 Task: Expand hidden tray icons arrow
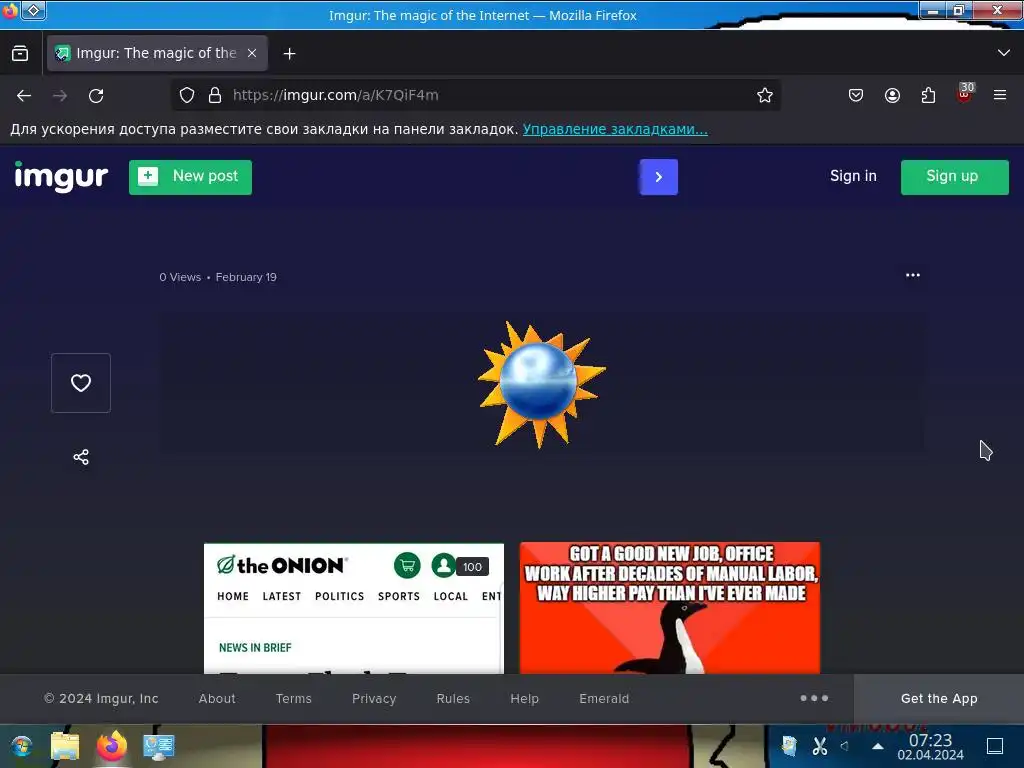(x=878, y=746)
